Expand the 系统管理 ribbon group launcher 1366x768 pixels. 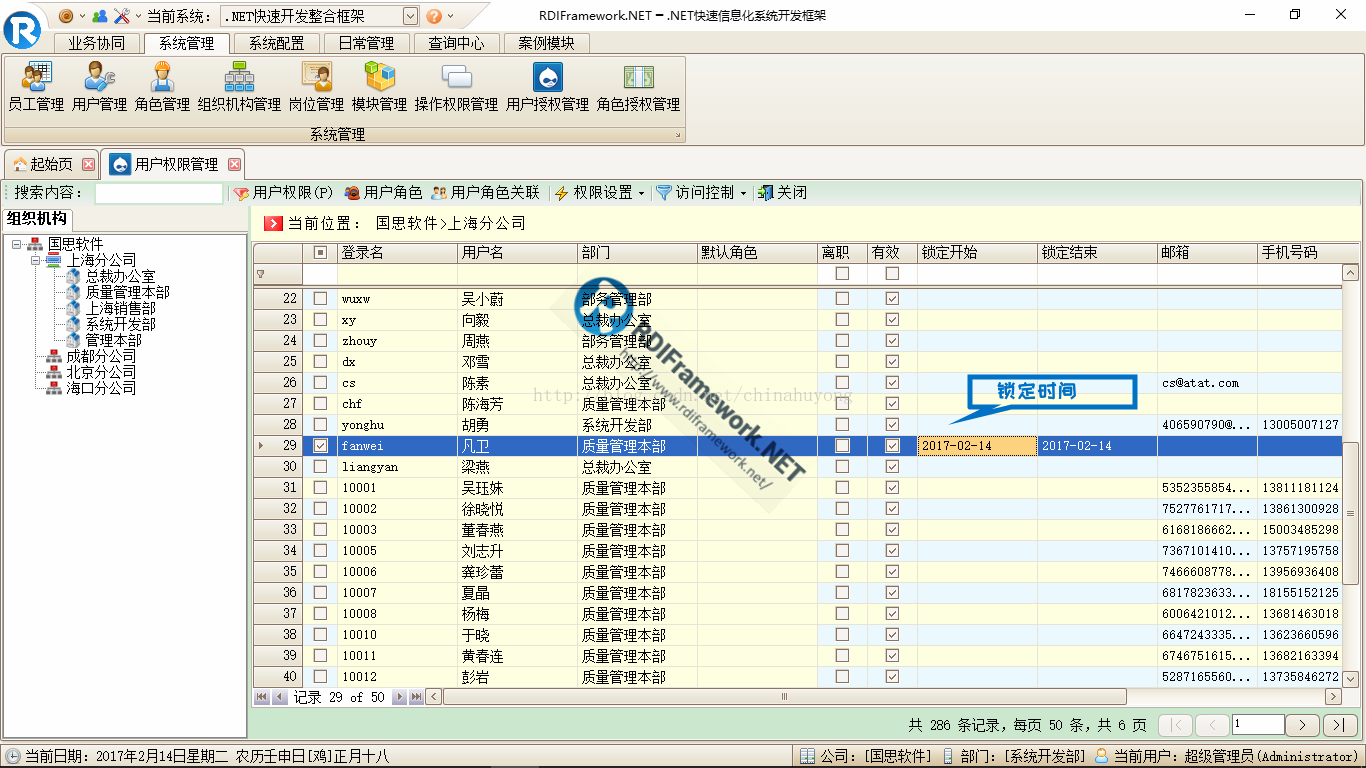(x=677, y=135)
